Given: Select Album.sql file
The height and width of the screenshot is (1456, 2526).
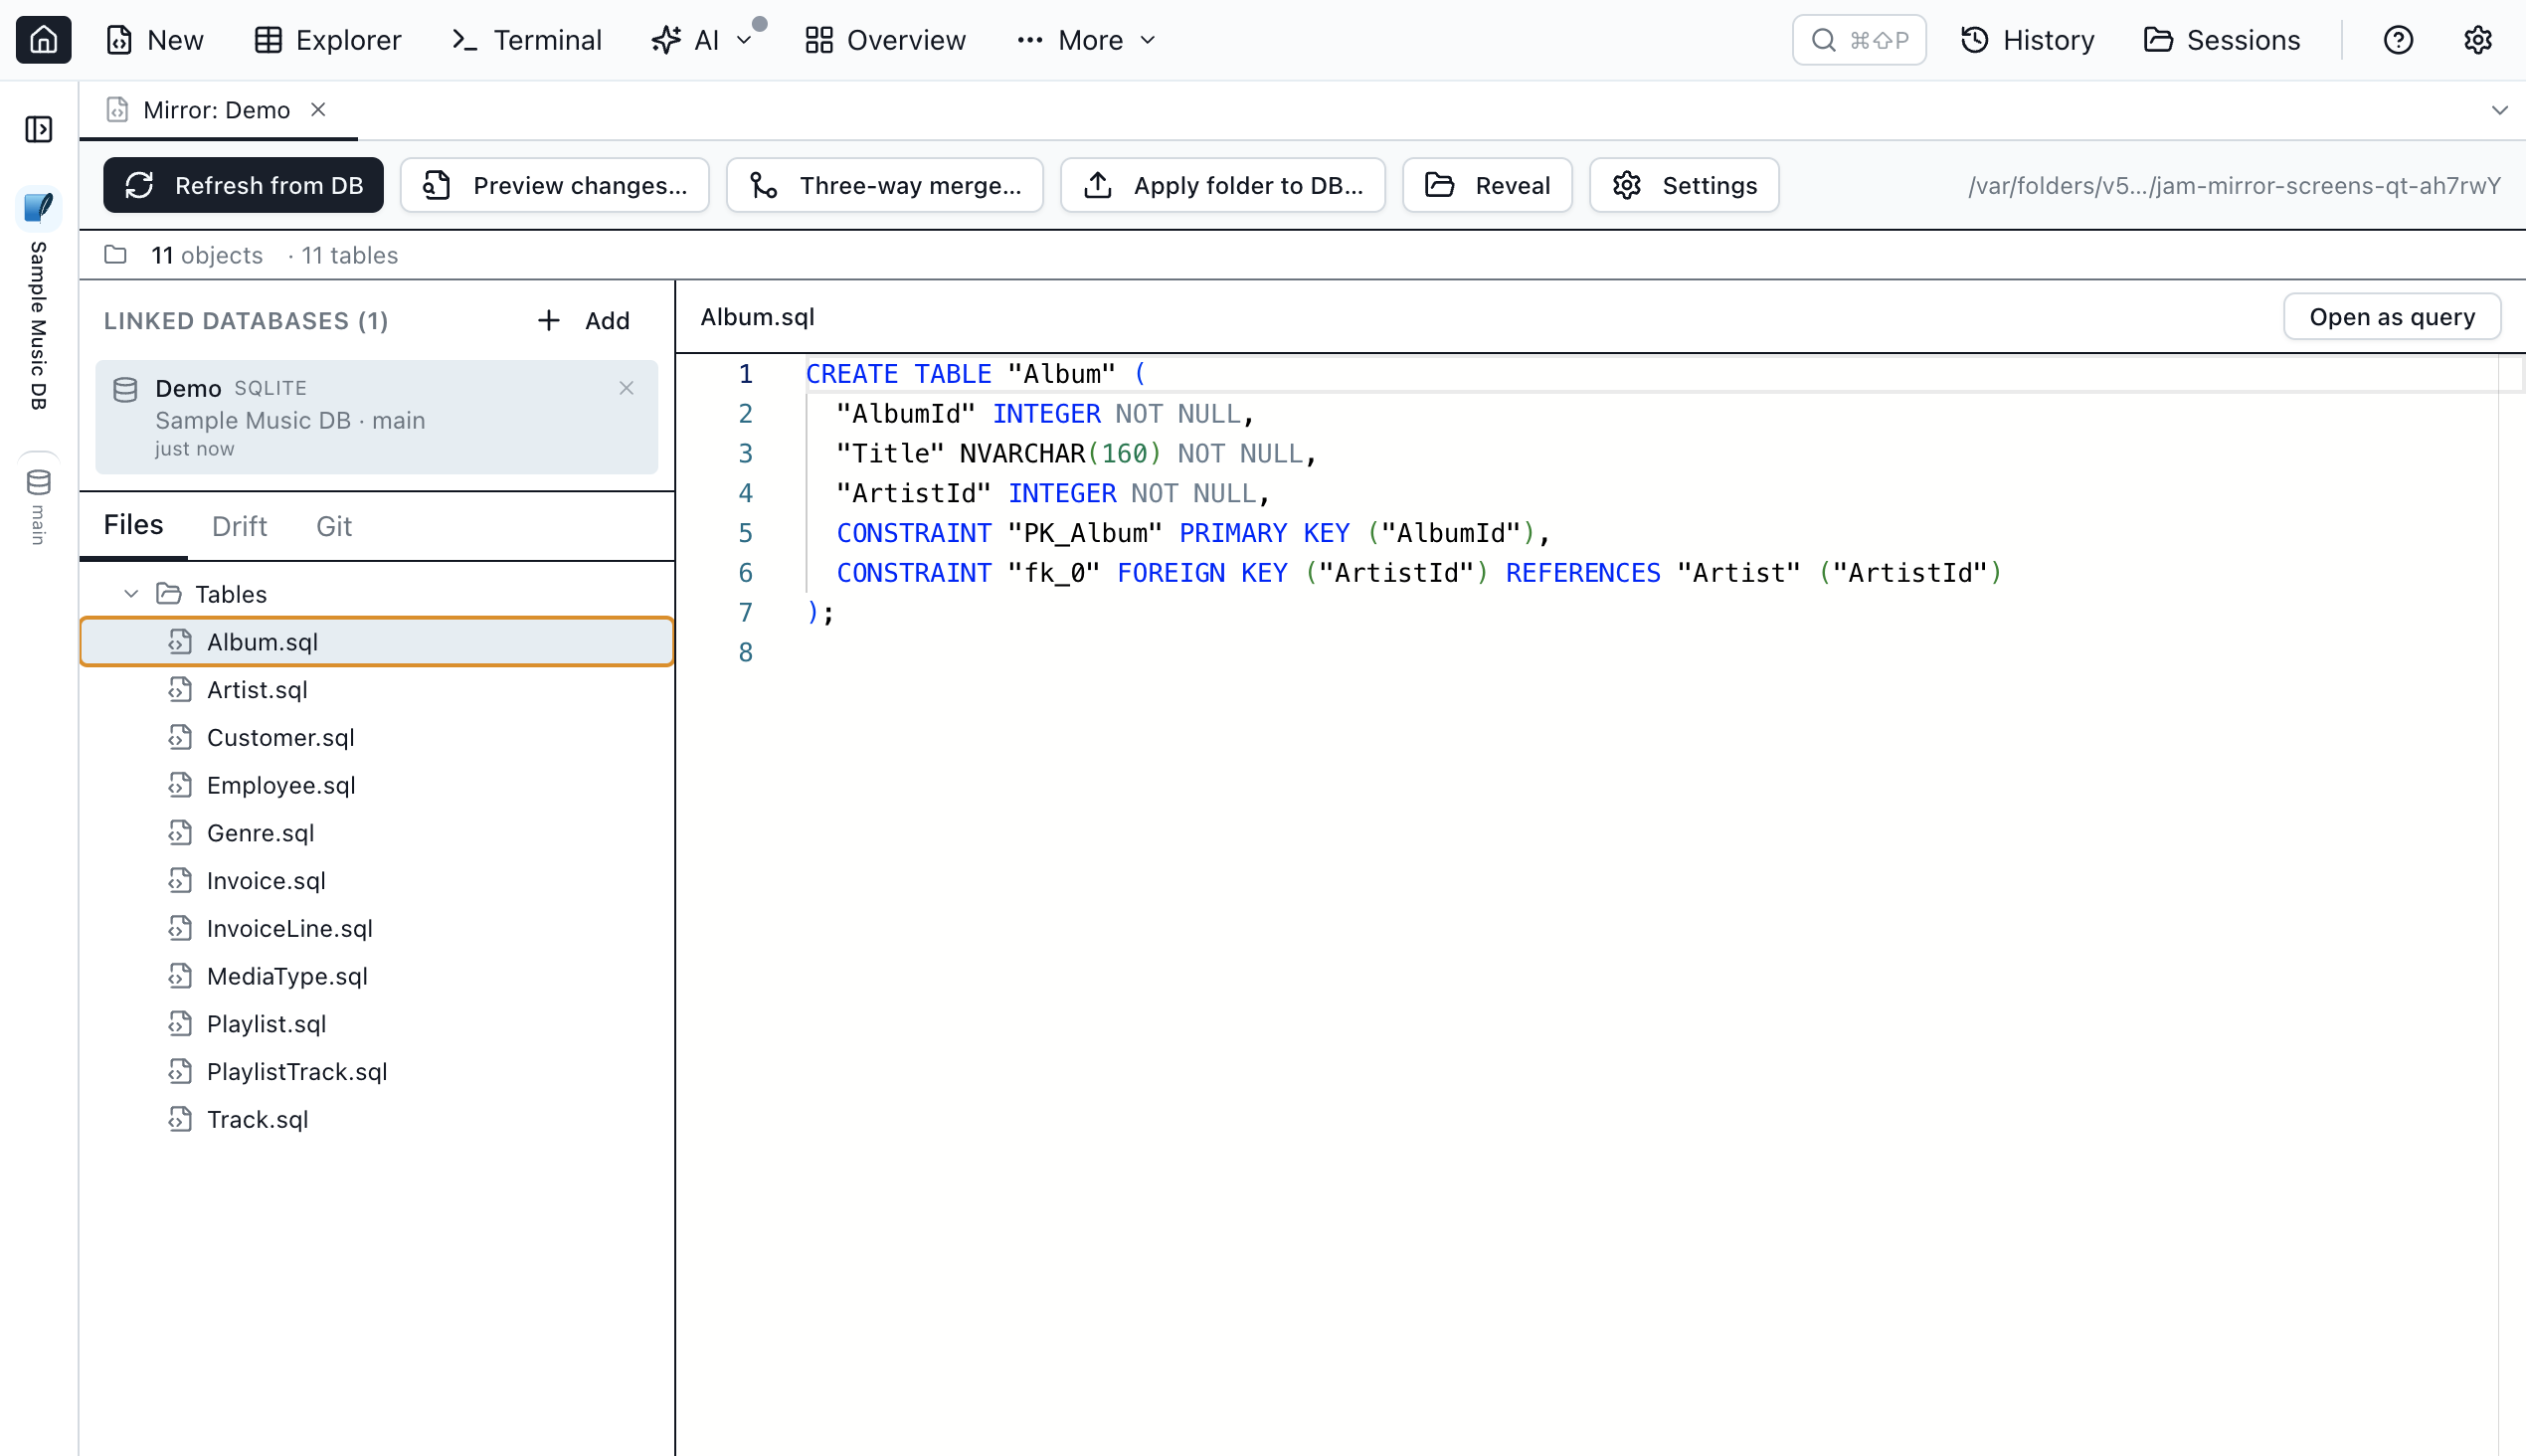Looking at the screenshot, I should 377,642.
